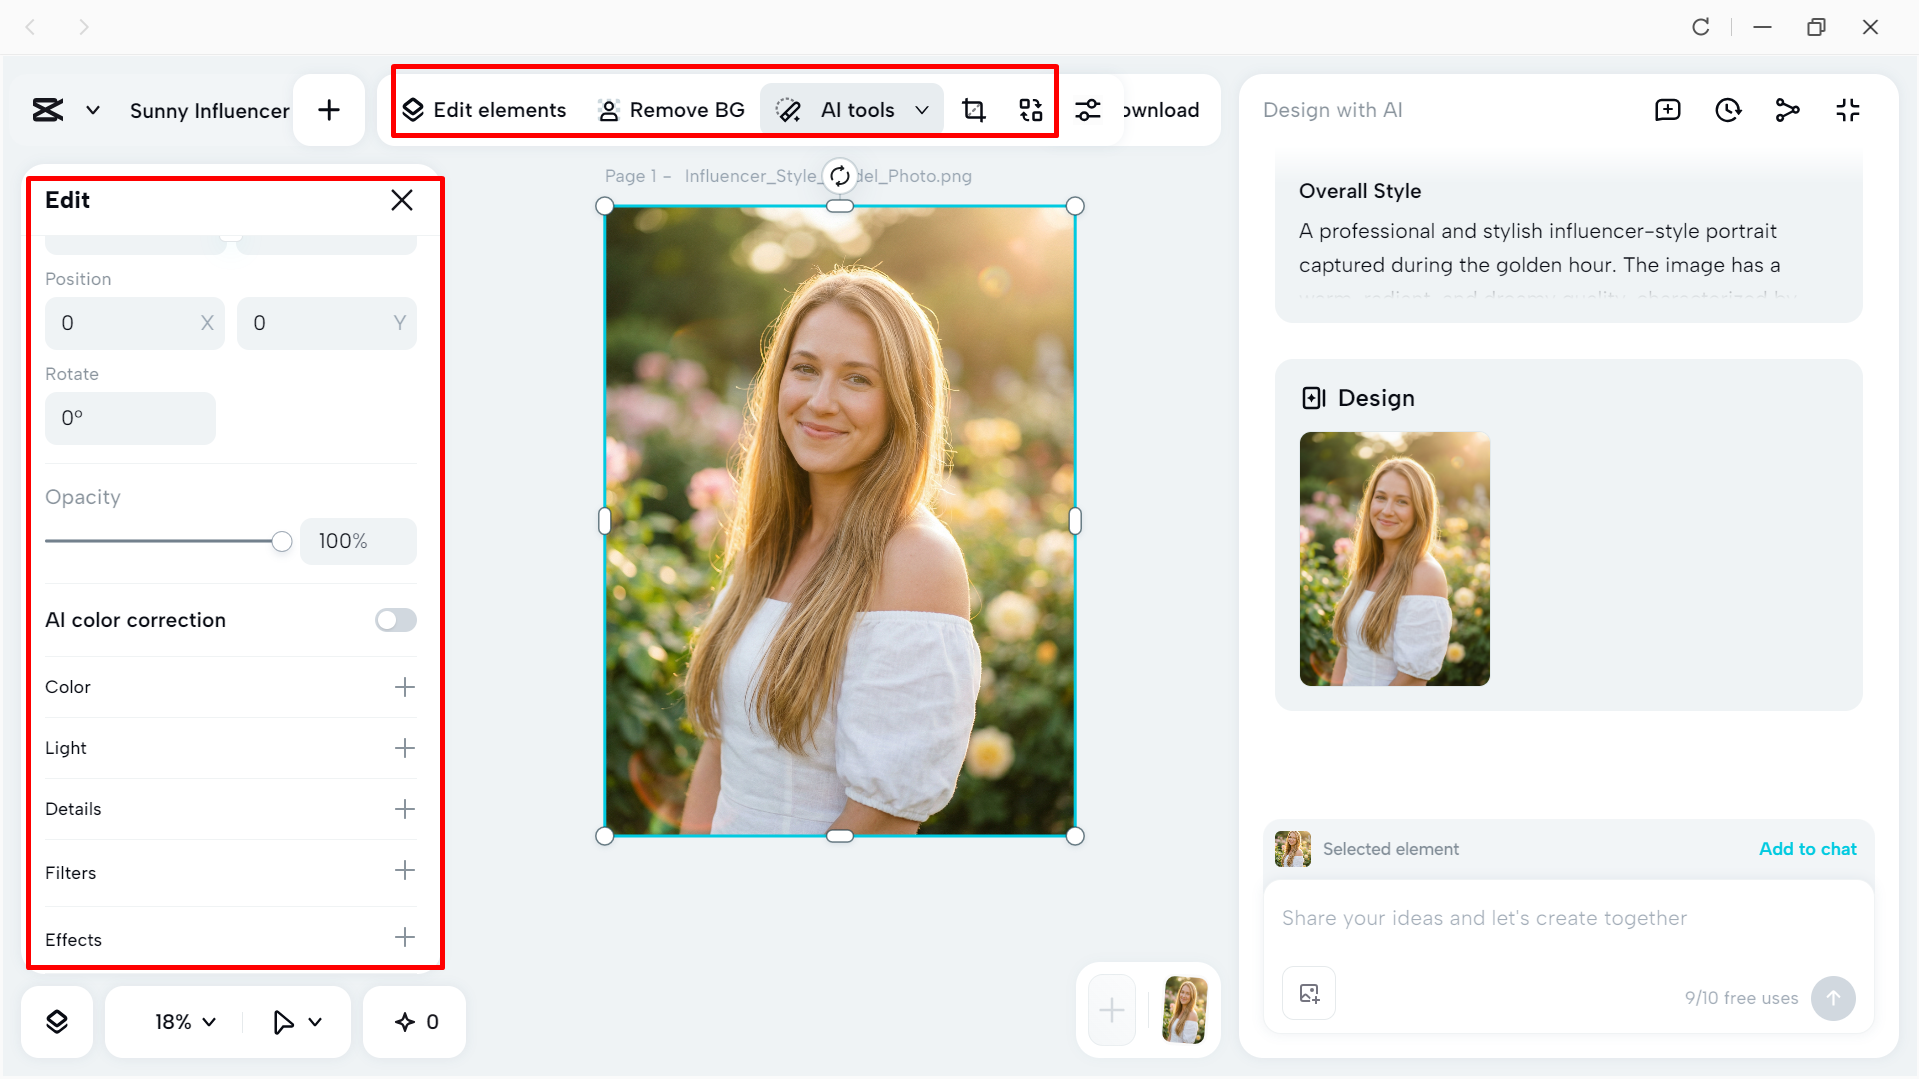1919x1079 pixels.
Task: Collapse the Design with AI panel
Action: (x=1847, y=110)
